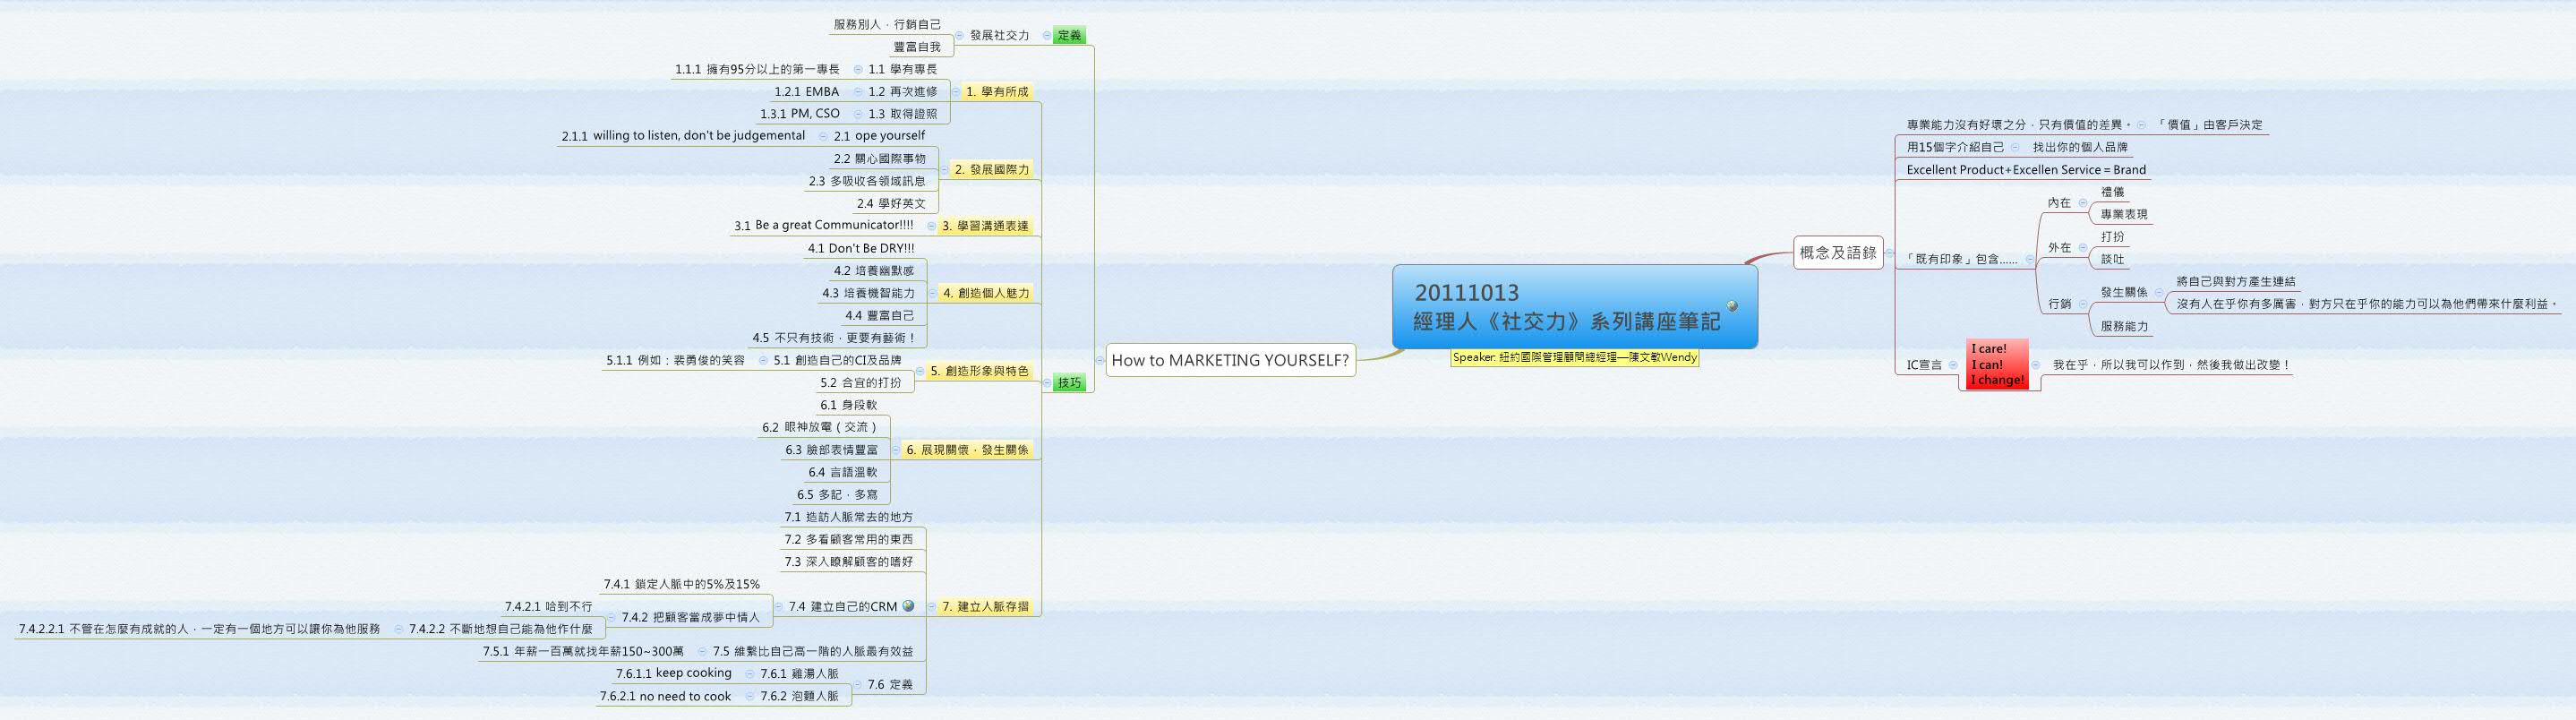Viewport: 2576px width, 720px height.
Task: Collapse 1. 學有所成 subtopics
Action: 957,92
